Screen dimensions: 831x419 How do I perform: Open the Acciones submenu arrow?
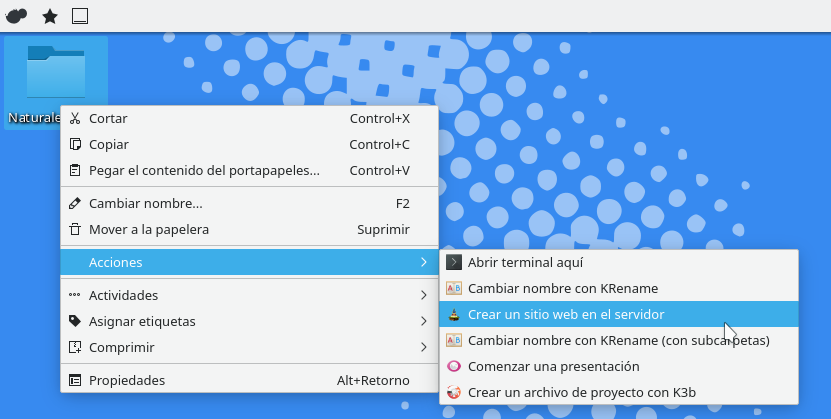tap(423, 262)
